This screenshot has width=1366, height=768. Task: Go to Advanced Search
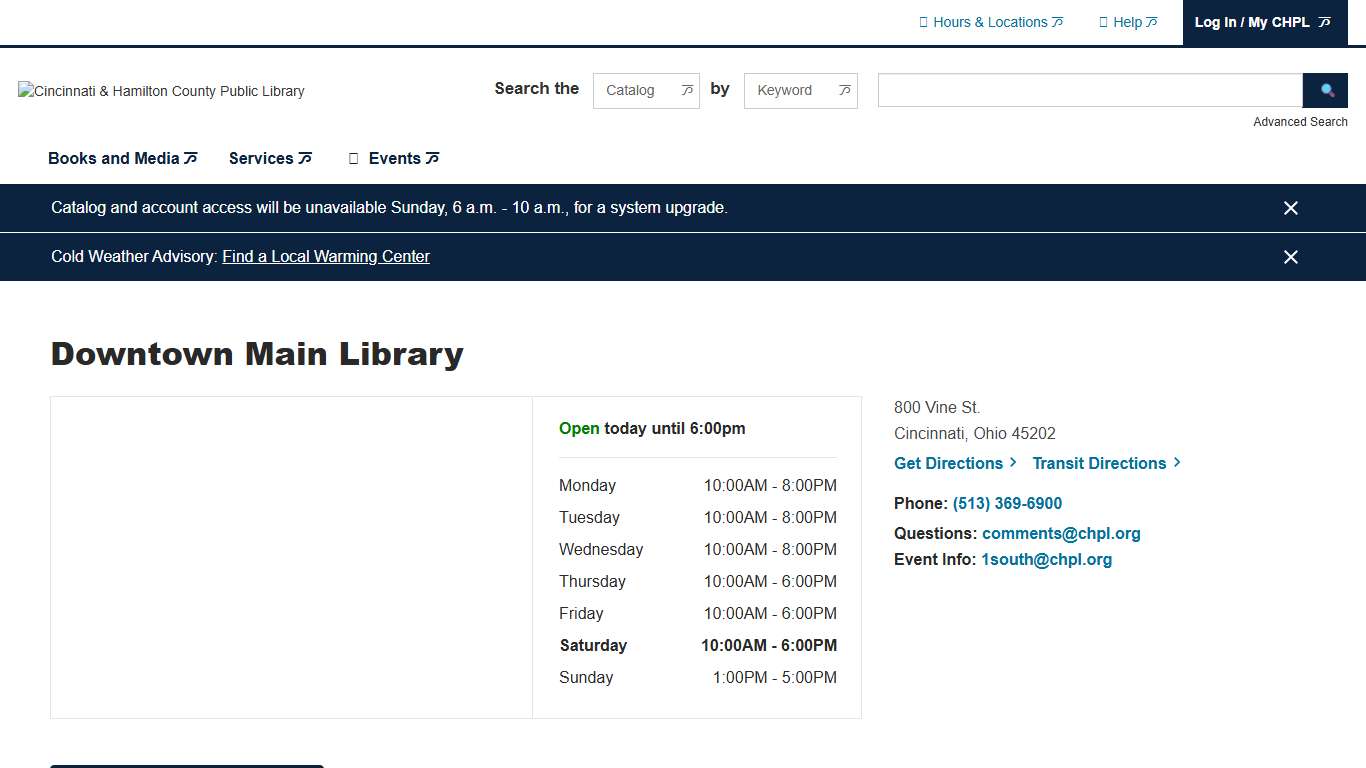click(1300, 122)
